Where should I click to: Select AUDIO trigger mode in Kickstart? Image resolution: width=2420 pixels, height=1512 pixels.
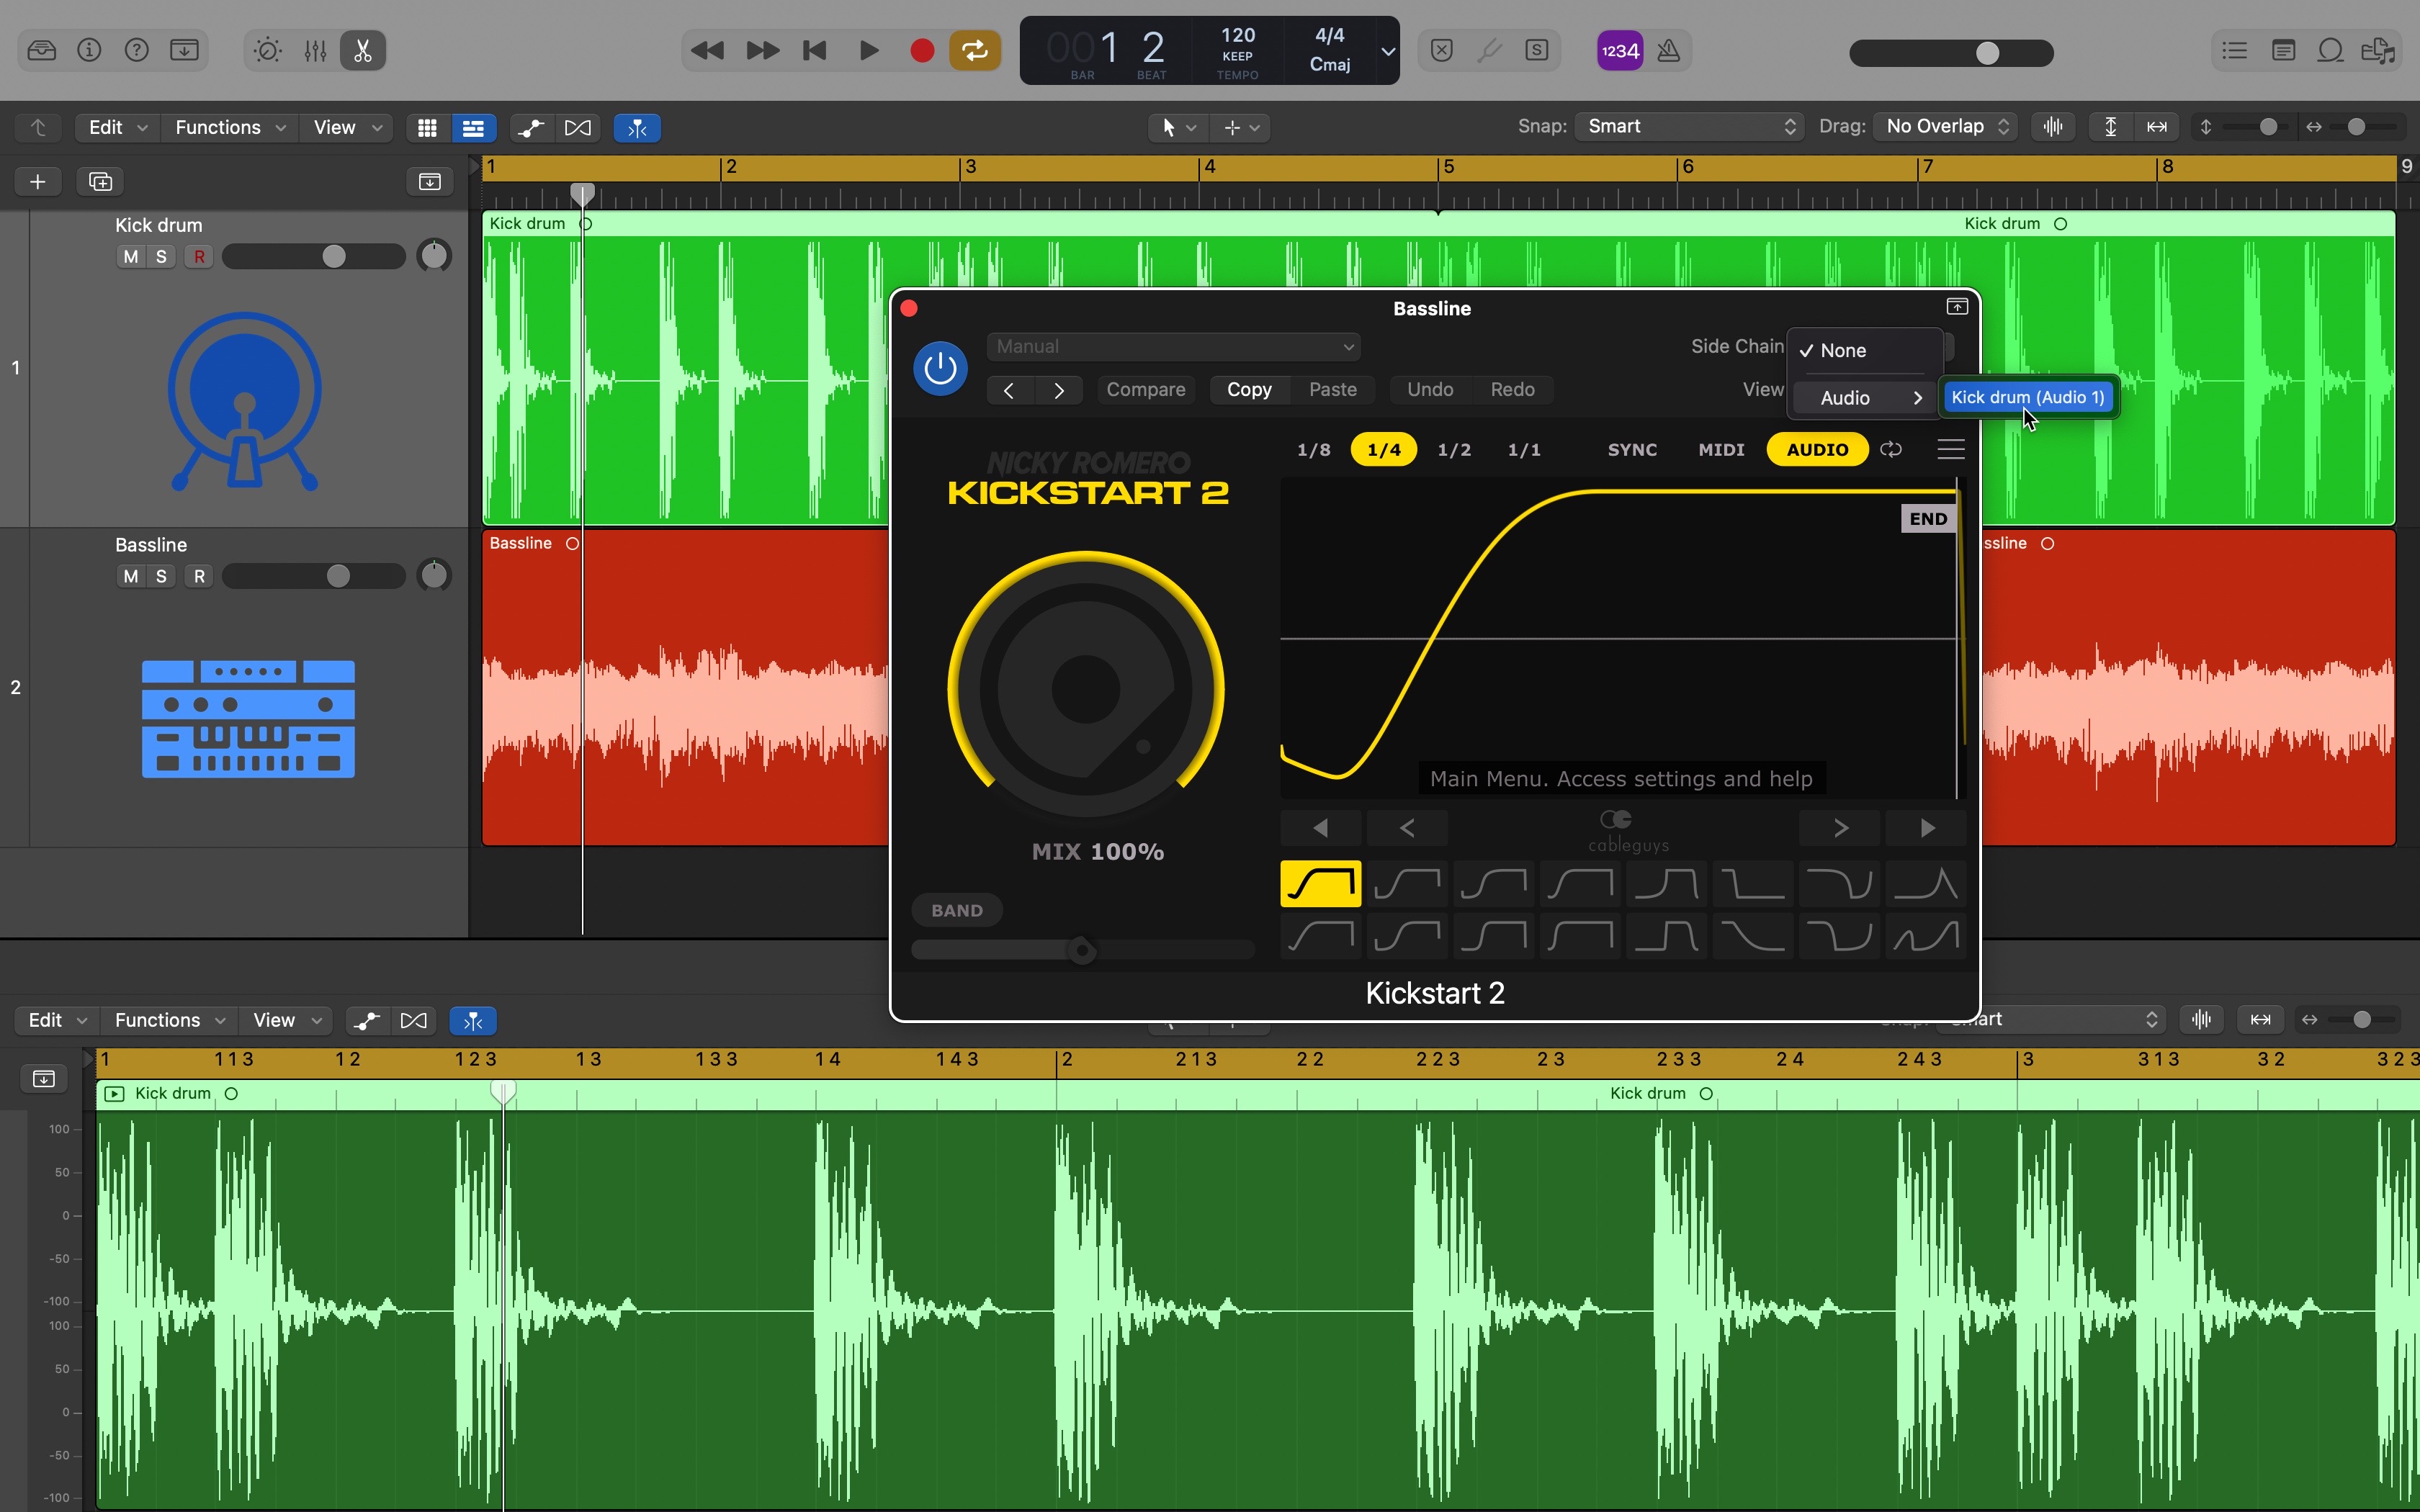point(1817,450)
